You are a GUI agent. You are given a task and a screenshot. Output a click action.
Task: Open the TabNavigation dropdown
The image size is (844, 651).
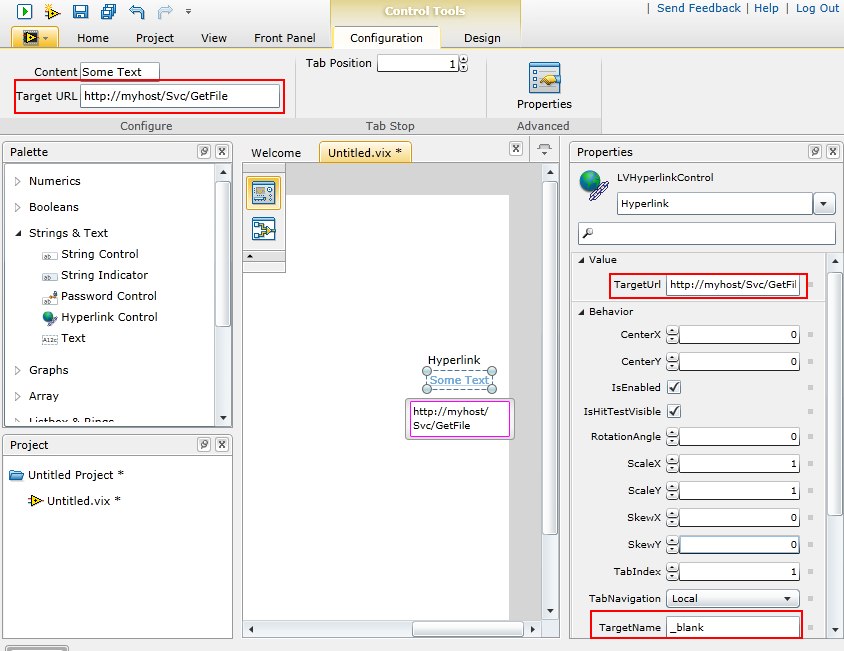click(733, 599)
